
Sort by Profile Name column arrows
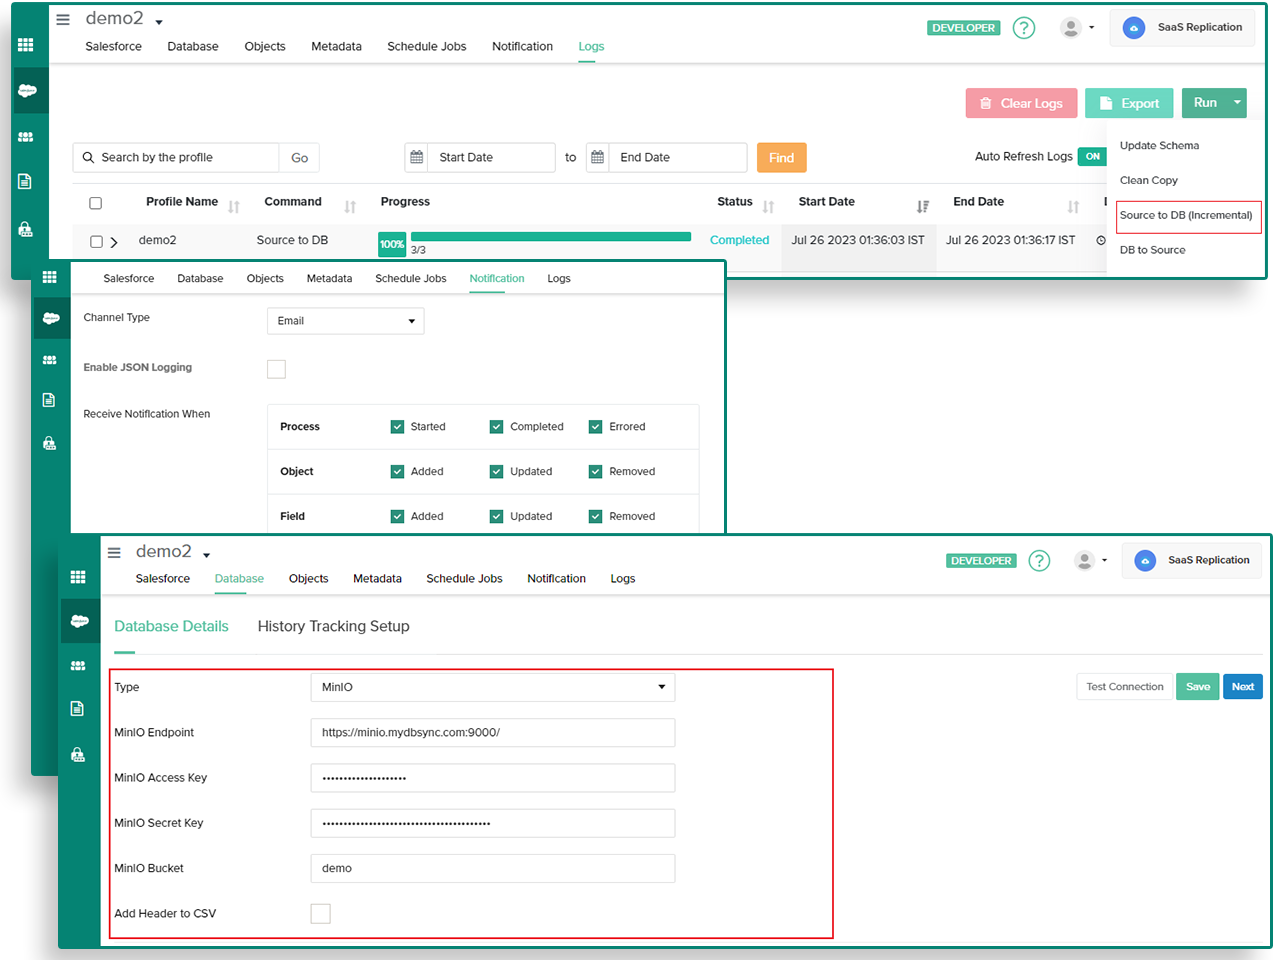point(234,207)
